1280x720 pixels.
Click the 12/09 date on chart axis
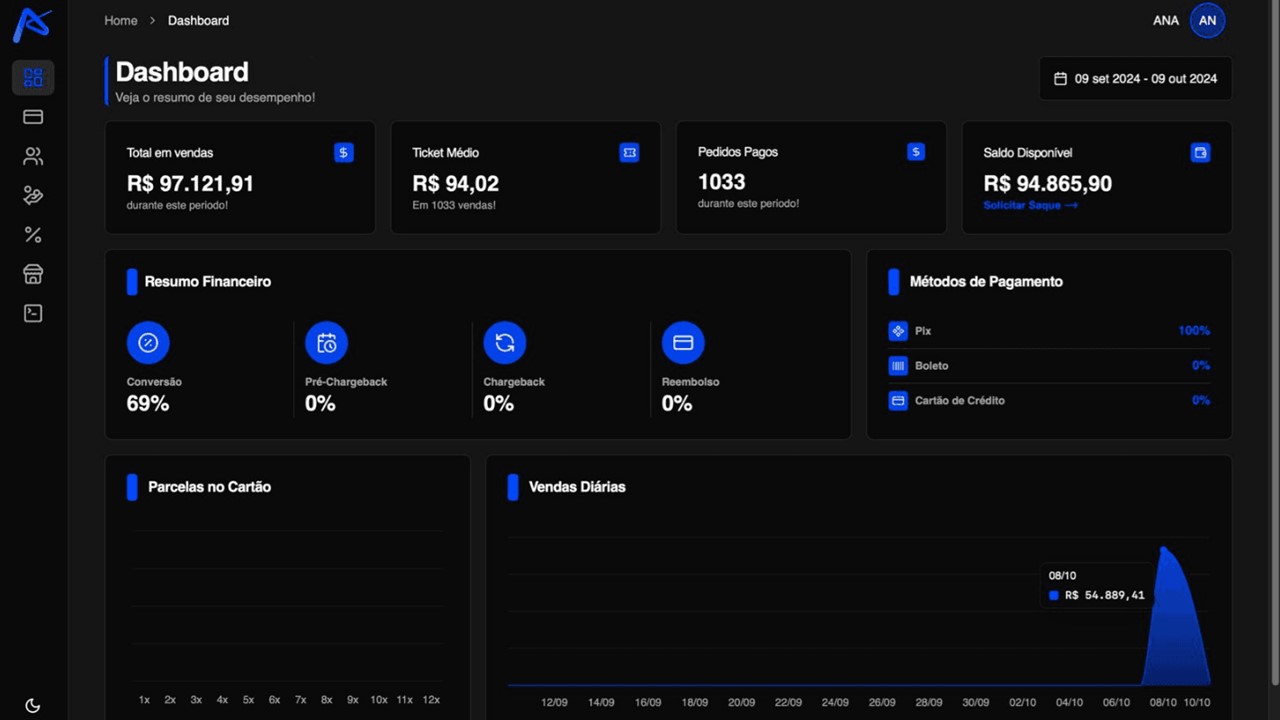554,703
